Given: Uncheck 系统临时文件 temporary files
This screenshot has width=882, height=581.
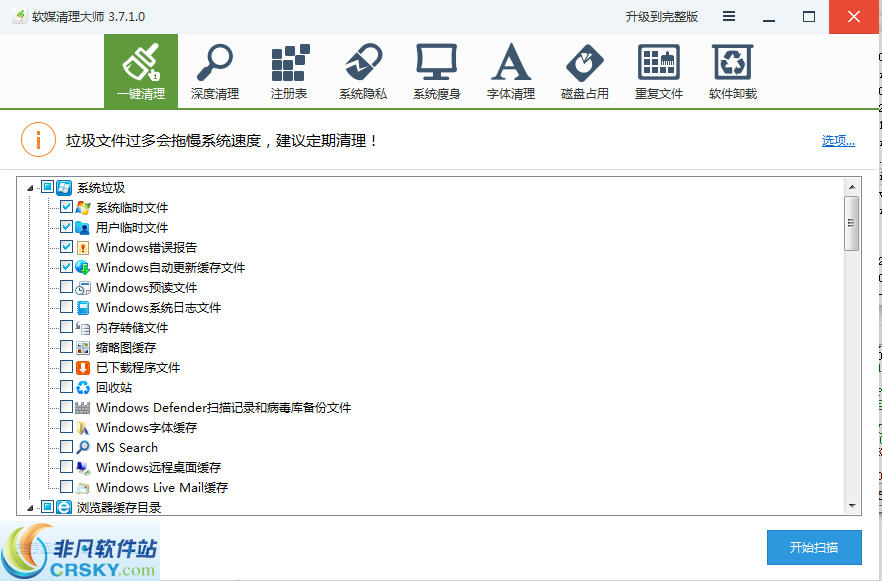Looking at the screenshot, I should click(x=66, y=207).
